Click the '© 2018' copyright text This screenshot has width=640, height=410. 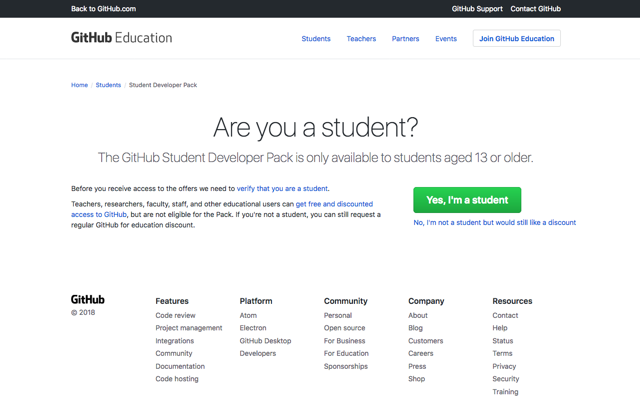click(x=83, y=312)
